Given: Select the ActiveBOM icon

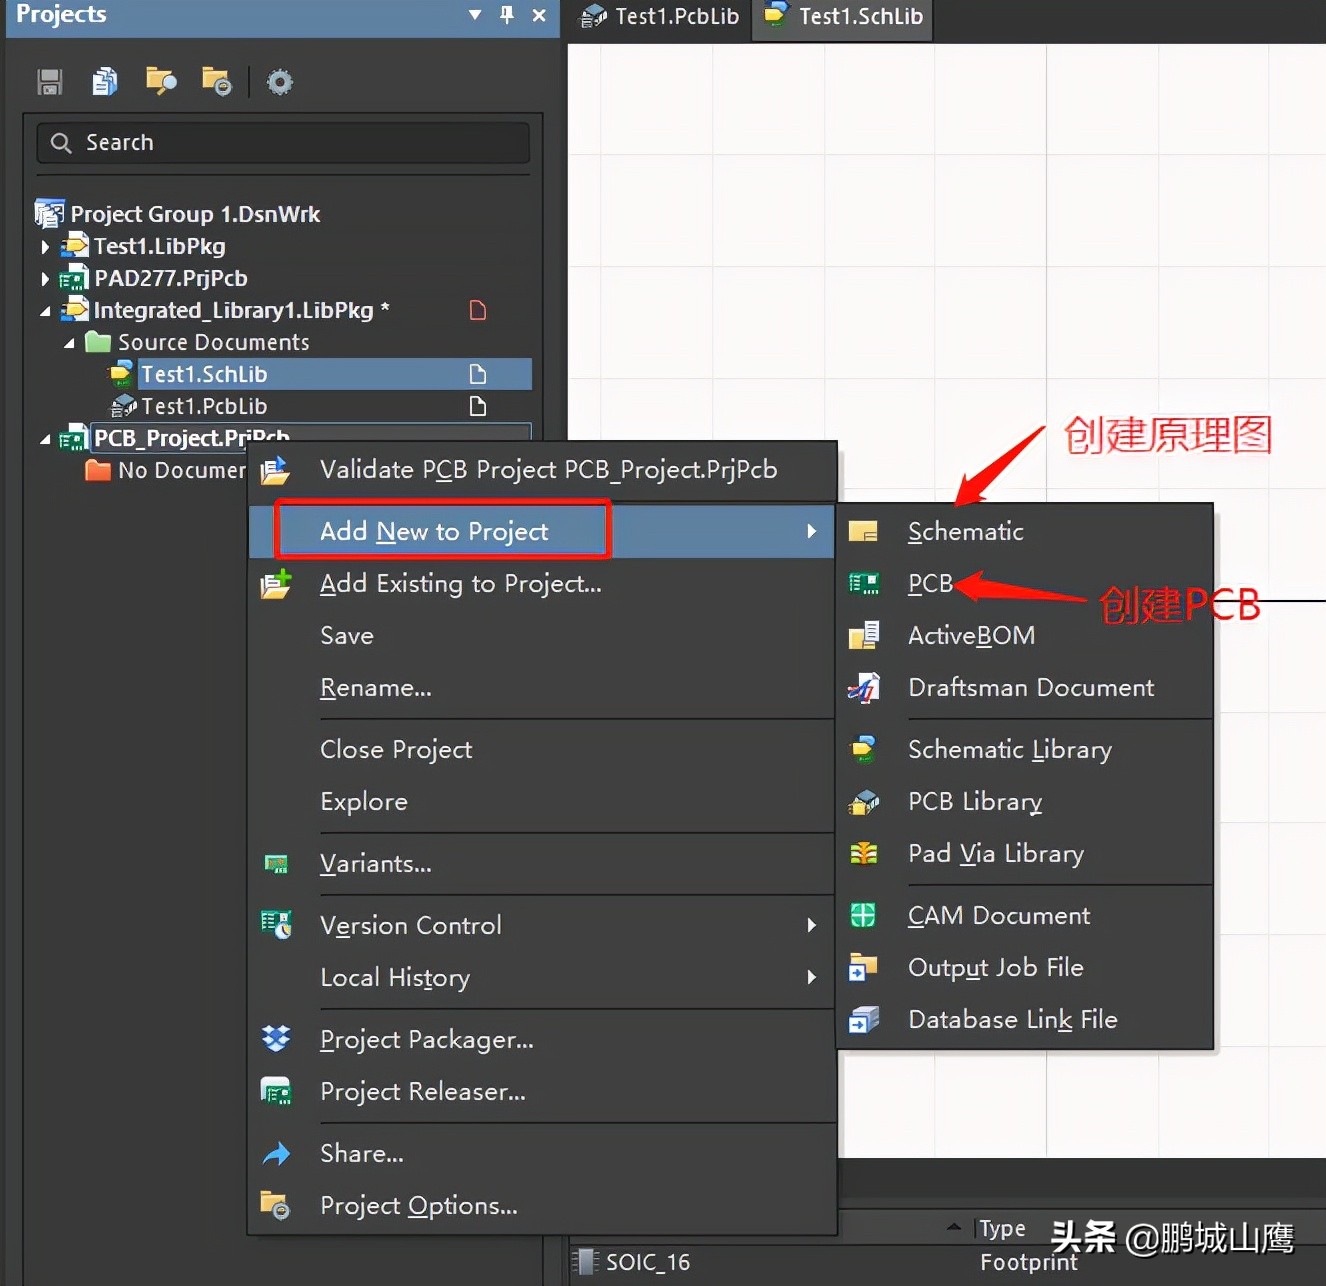Looking at the screenshot, I should [x=863, y=635].
